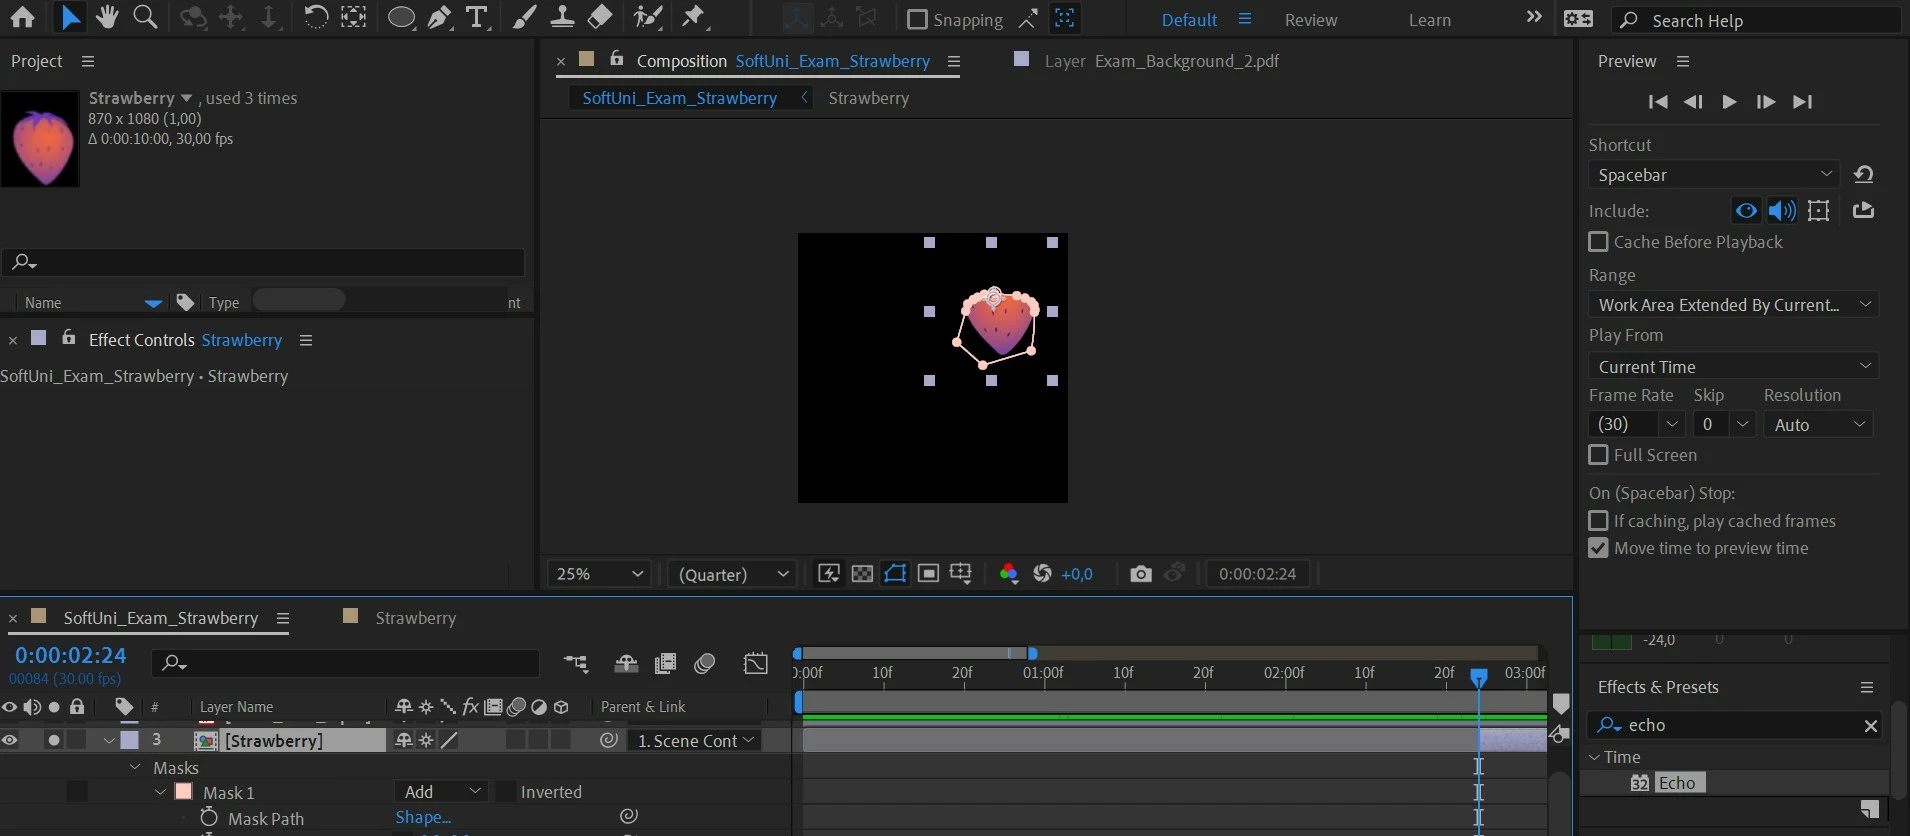
Task: Select the Hand tool
Action: tap(107, 17)
